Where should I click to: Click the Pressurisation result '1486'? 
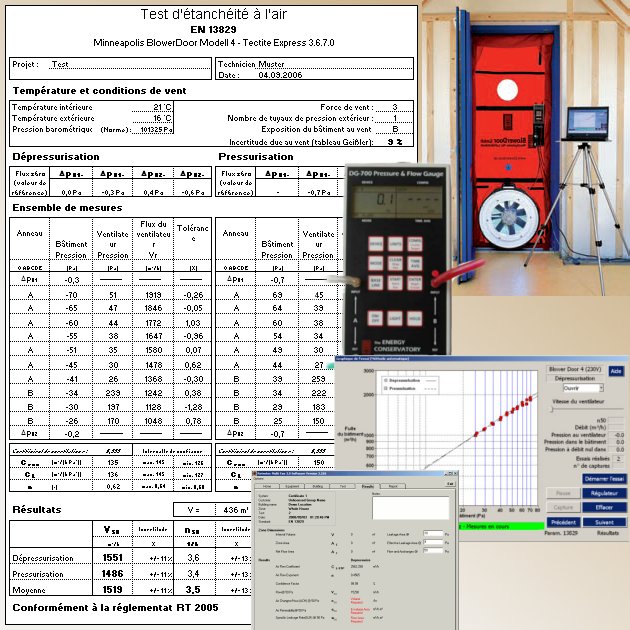click(112, 574)
